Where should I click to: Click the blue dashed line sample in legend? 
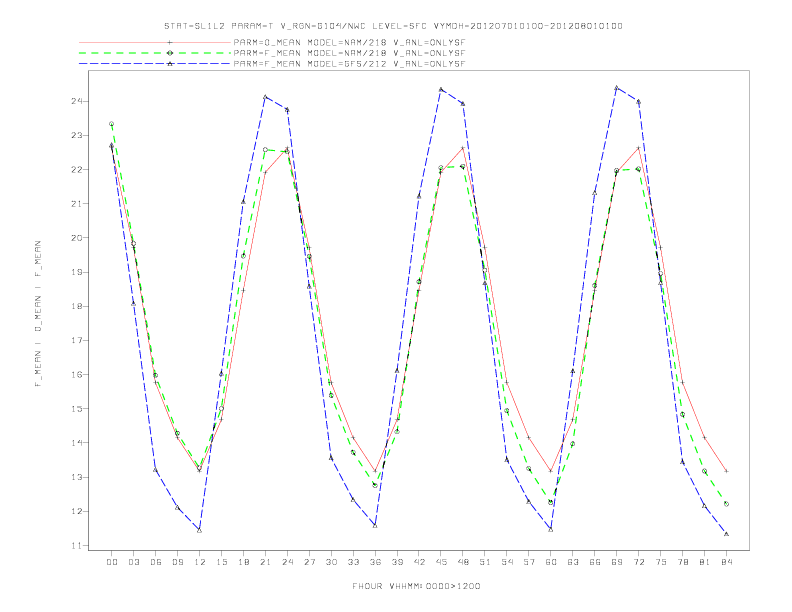(x=155, y=64)
